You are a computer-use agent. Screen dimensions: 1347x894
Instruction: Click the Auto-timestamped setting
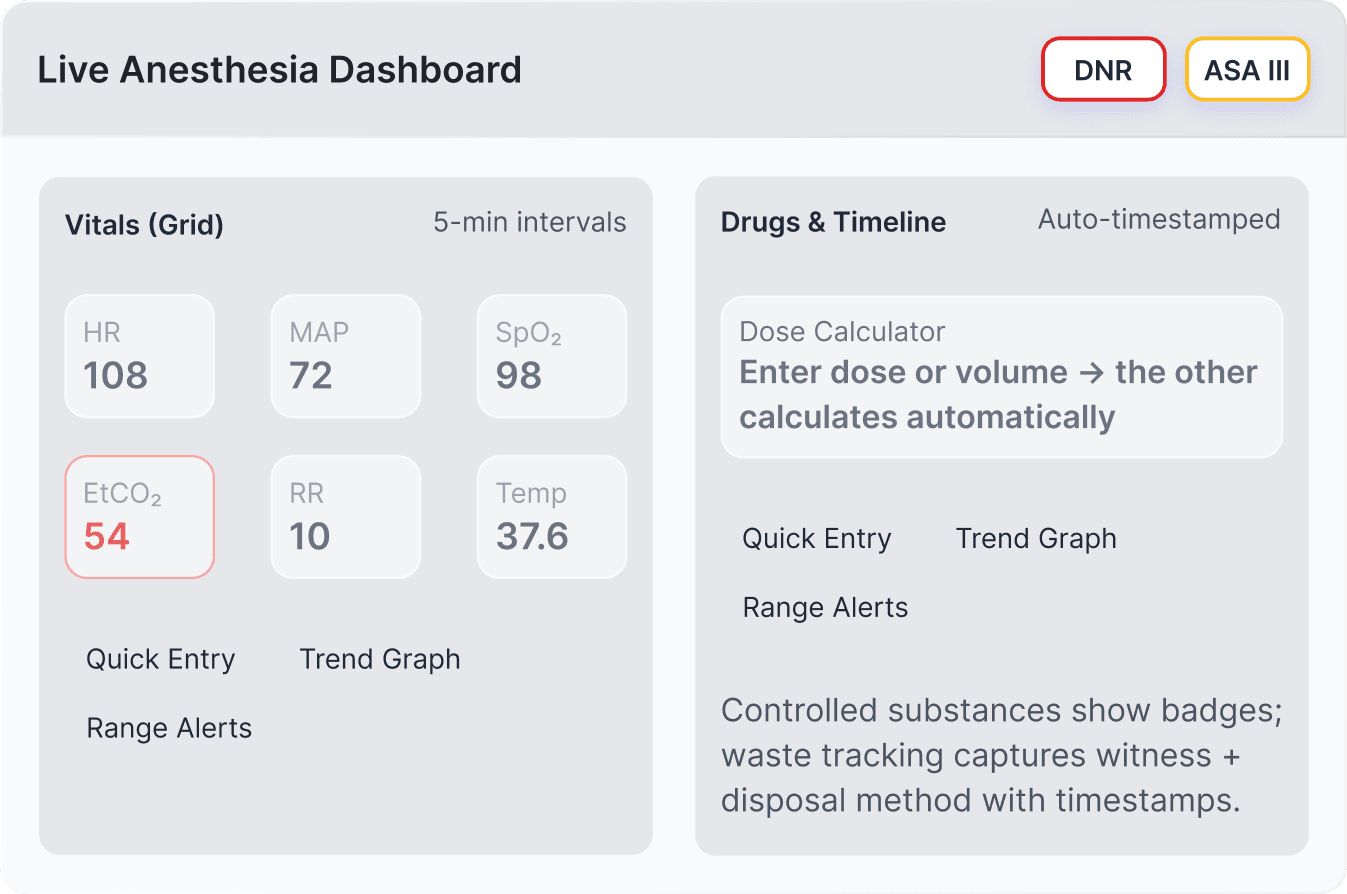[1158, 219]
